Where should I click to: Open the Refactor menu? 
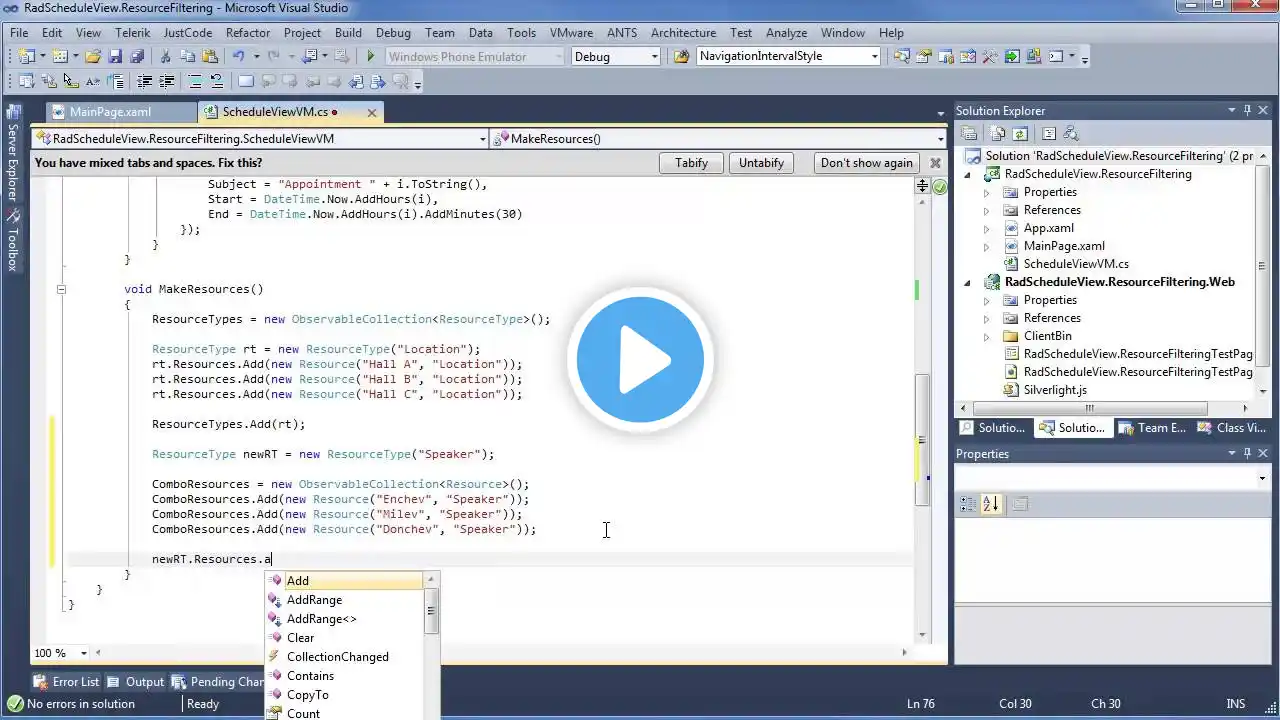[x=248, y=33]
